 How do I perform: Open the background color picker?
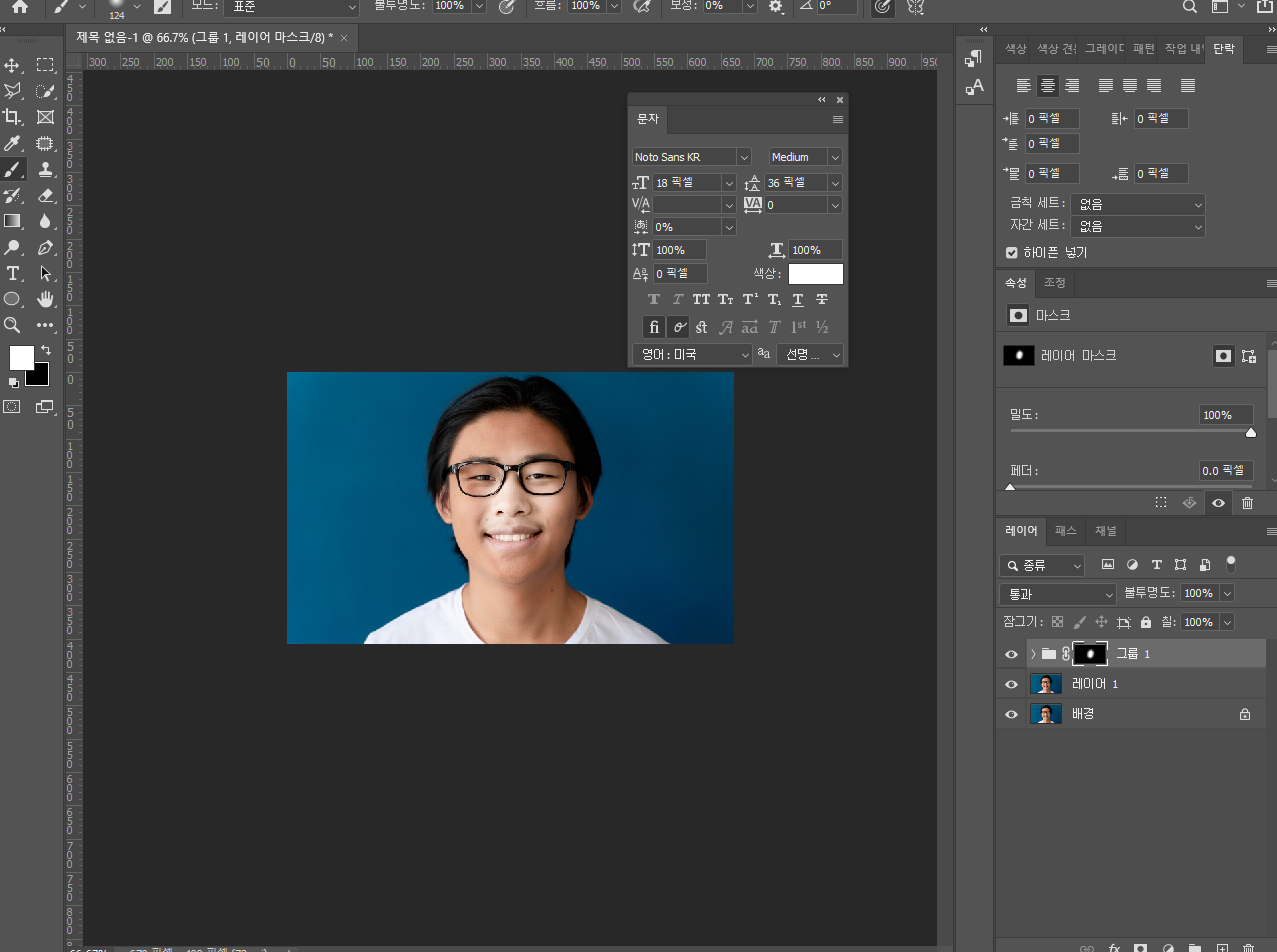[x=40, y=377]
